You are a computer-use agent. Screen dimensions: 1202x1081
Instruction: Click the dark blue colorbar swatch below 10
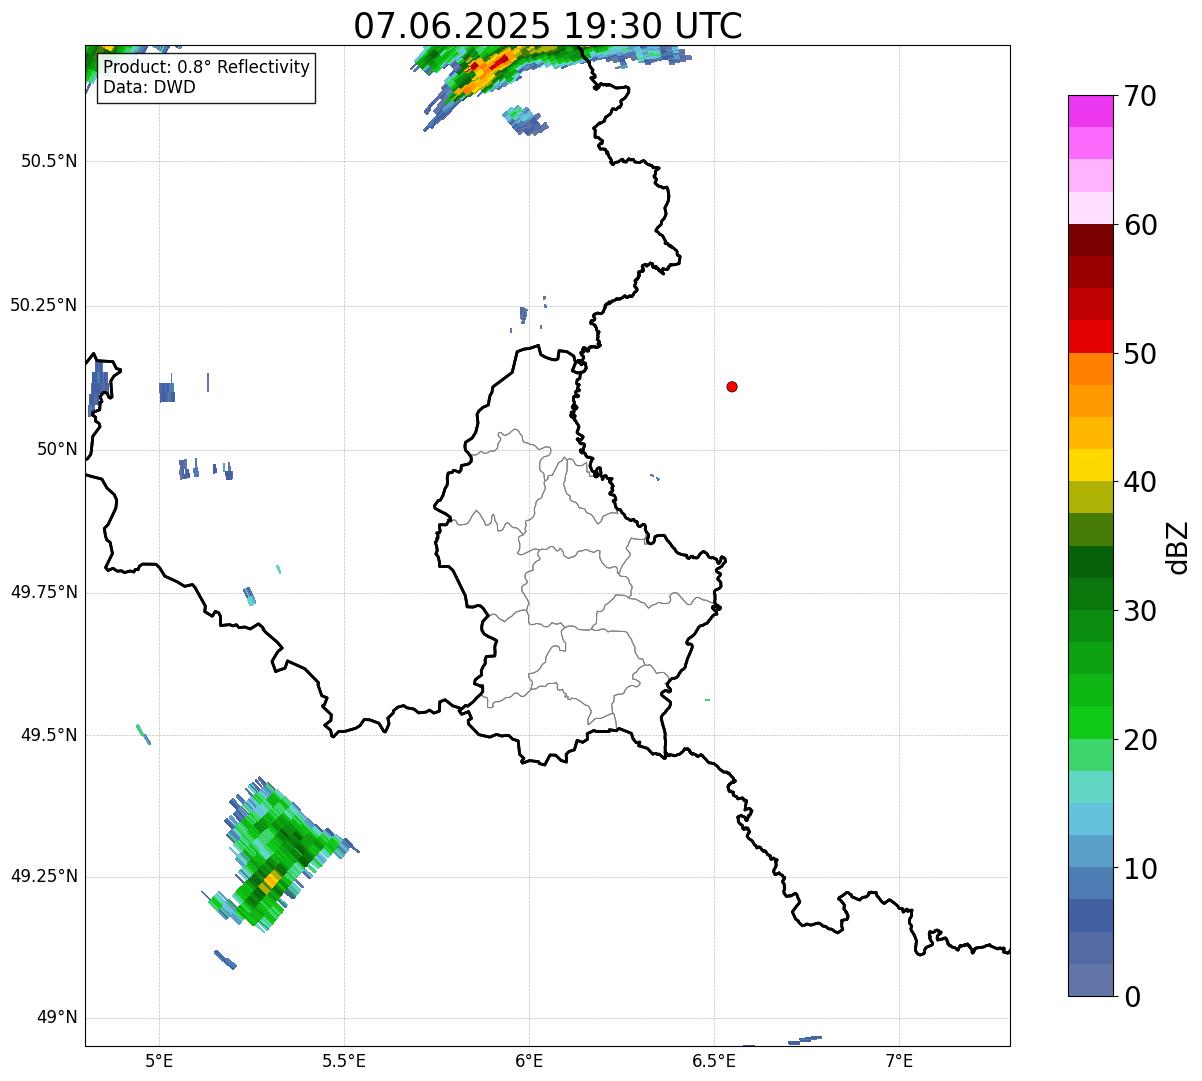[1090, 915]
